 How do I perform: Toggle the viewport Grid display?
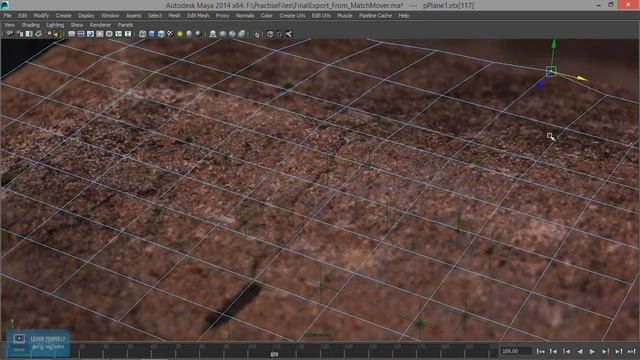(71, 34)
